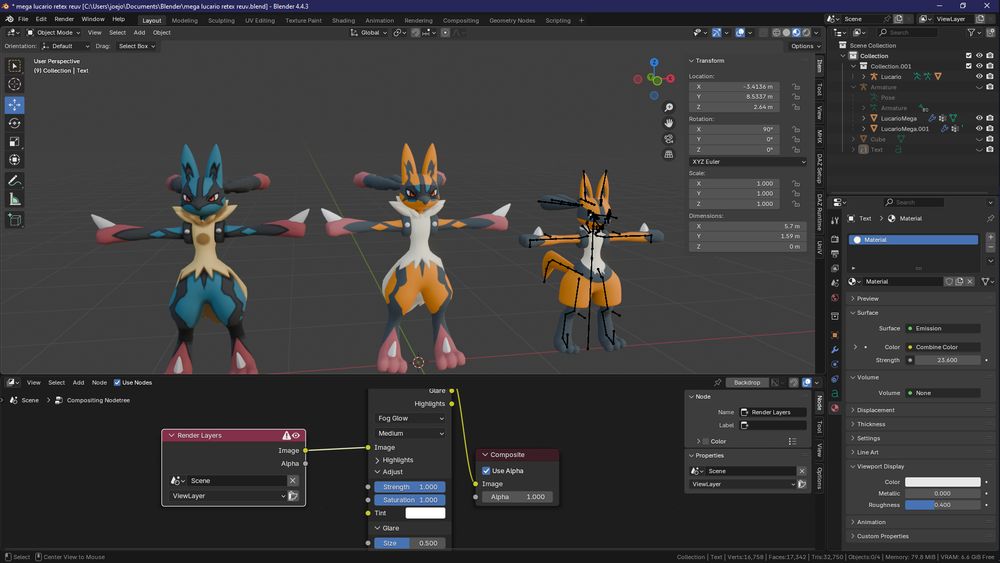The width and height of the screenshot is (1000, 563).
Task: Pick the Annotate tool
Action: coord(15,181)
